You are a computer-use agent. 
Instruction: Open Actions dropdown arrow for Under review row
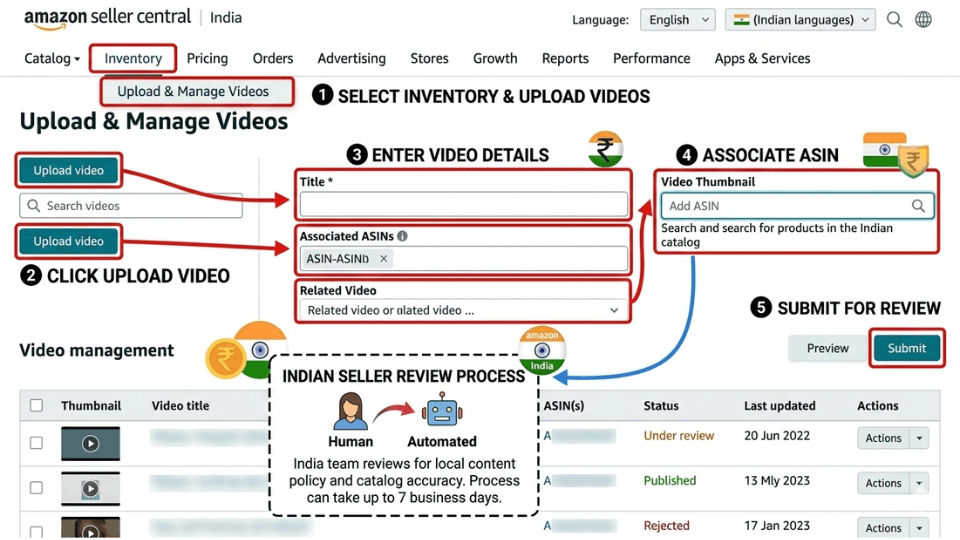(919, 438)
